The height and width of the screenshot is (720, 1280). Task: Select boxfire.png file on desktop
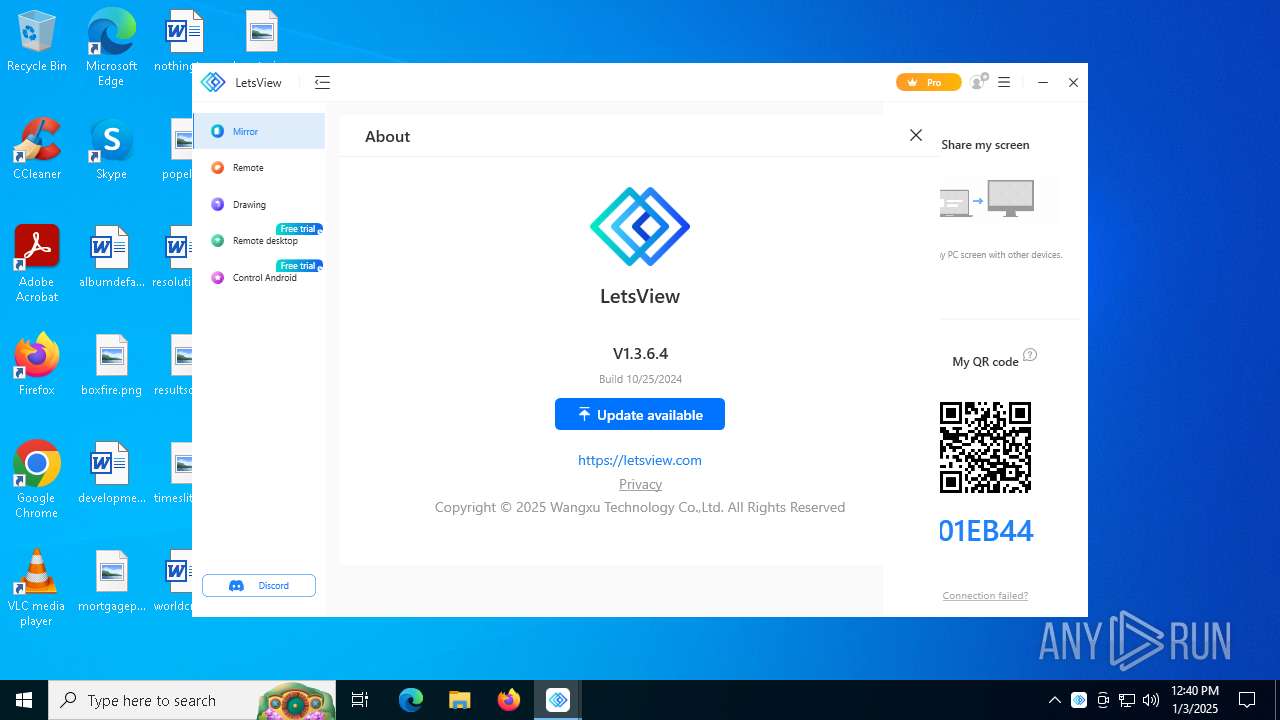(x=111, y=365)
